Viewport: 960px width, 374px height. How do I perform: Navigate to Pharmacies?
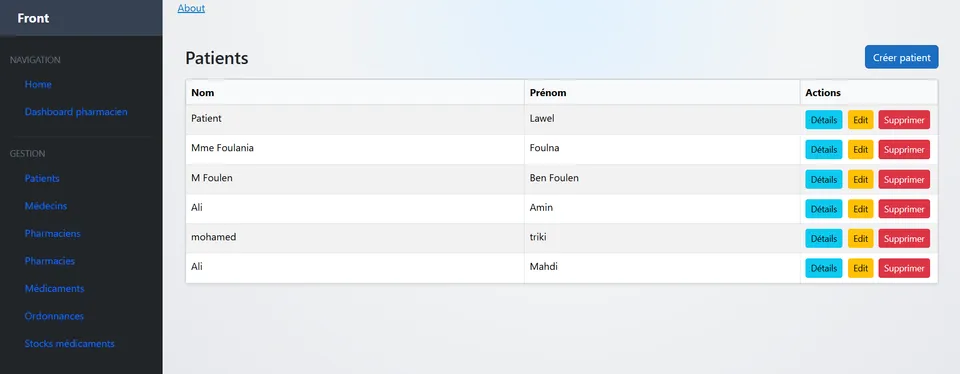point(50,261)
